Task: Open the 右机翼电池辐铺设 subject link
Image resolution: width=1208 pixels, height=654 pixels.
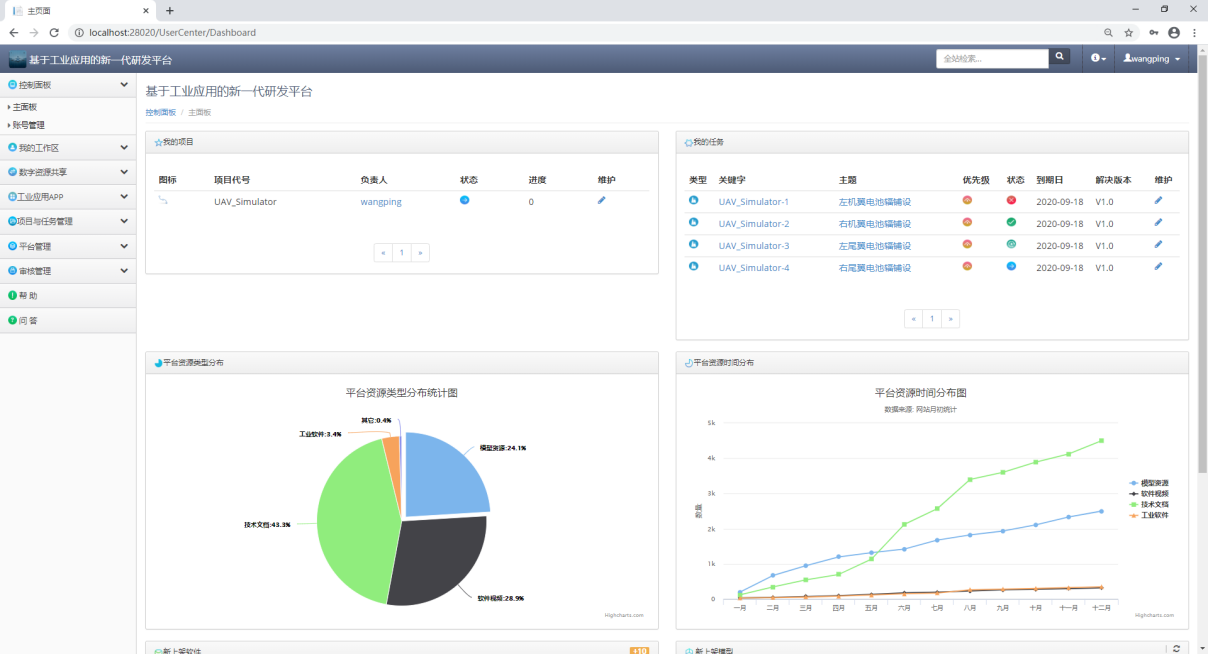Action: (875, 224)
